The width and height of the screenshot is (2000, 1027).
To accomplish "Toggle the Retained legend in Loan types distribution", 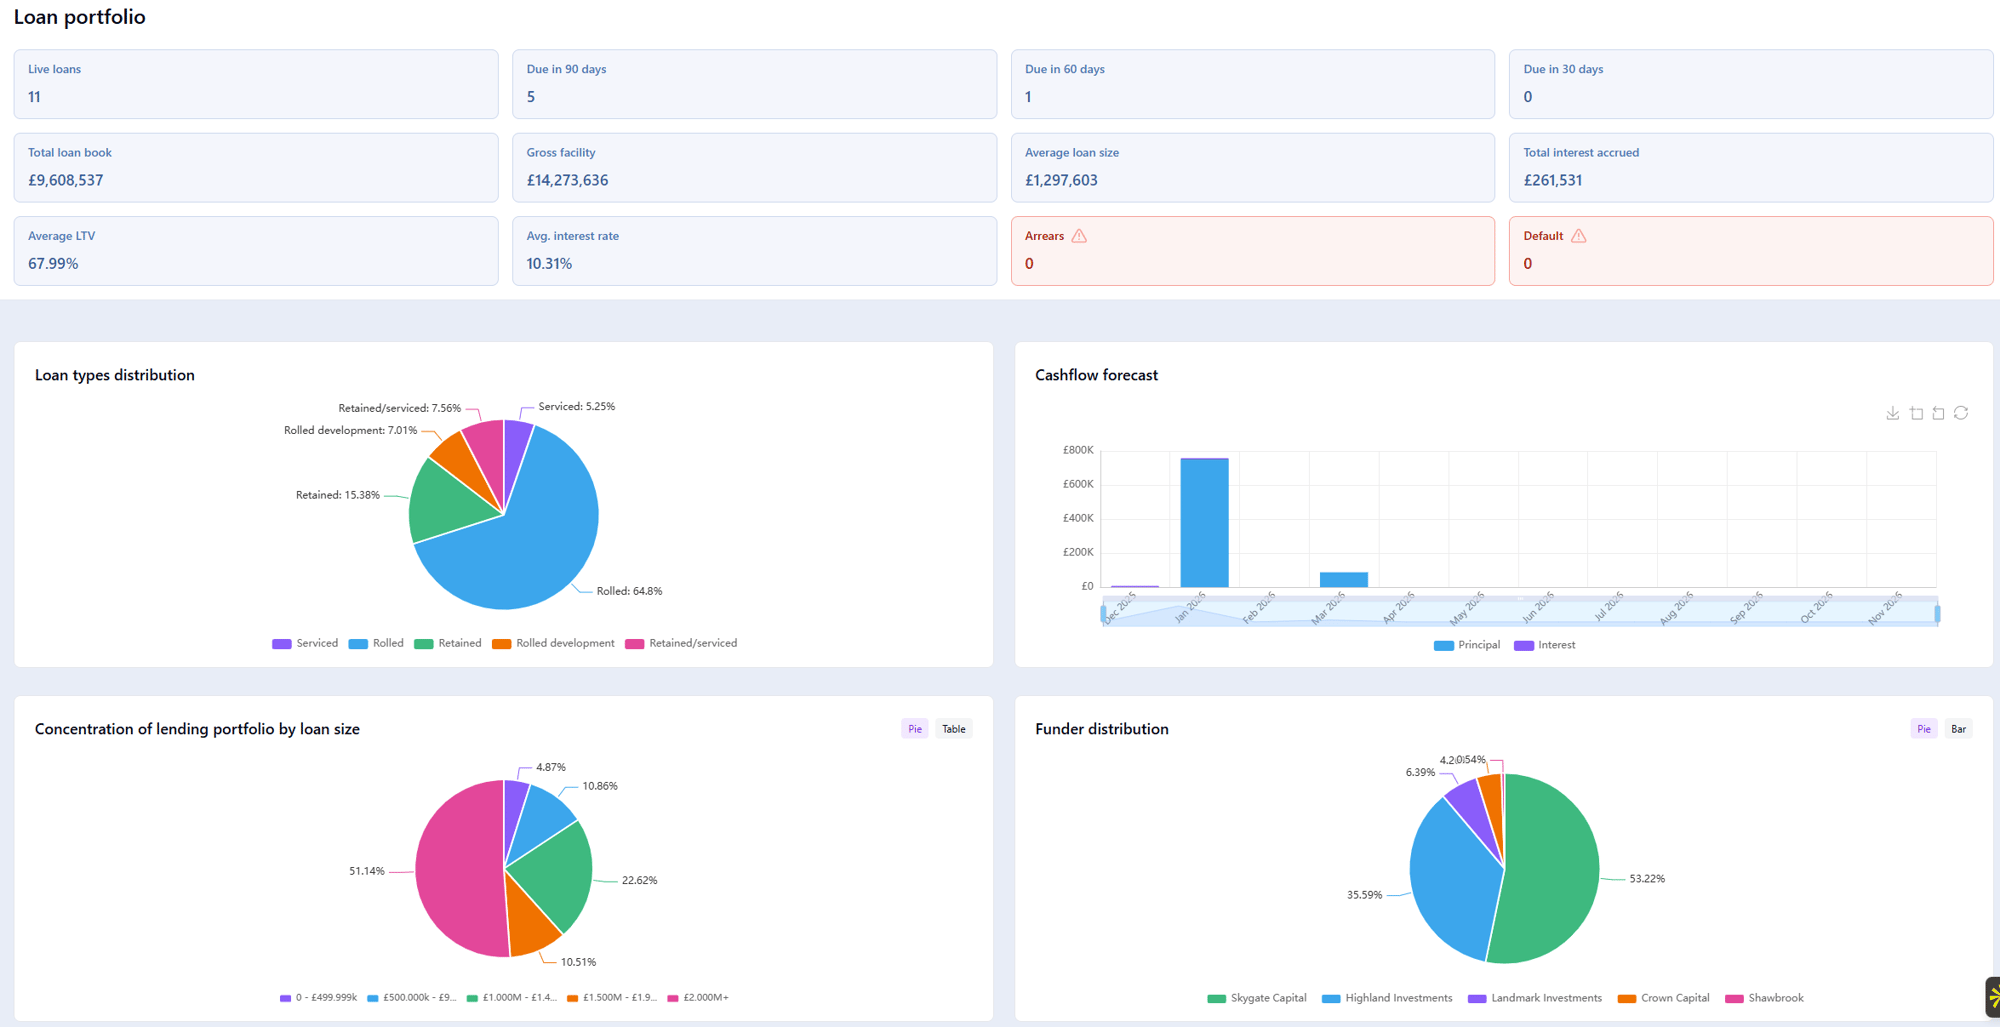I will pyautogui.click(x=448, y=643).
